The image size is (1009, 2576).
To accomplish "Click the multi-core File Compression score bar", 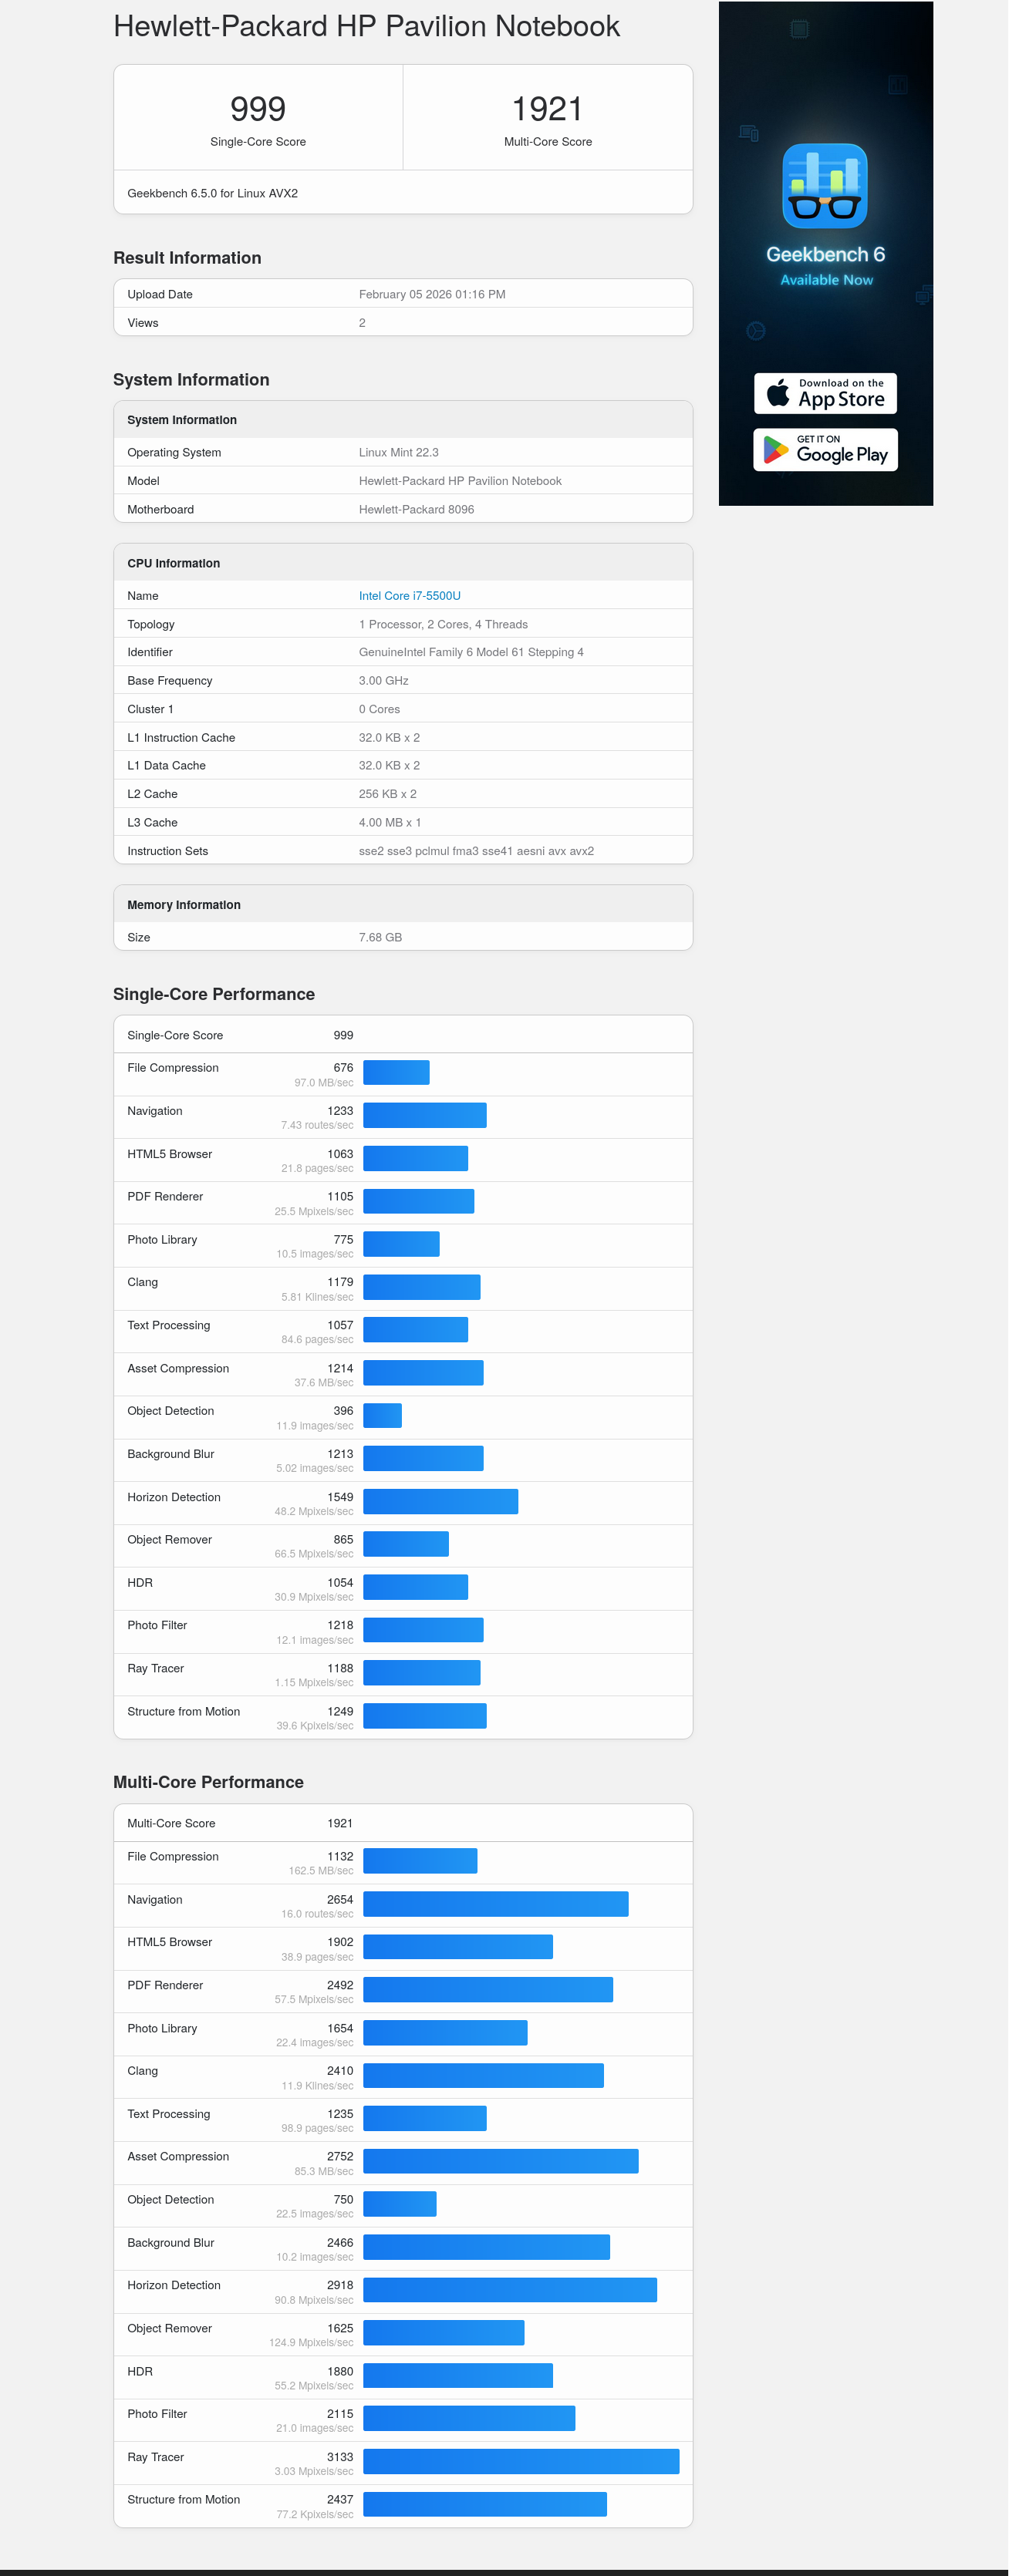I will point(420,1860).
